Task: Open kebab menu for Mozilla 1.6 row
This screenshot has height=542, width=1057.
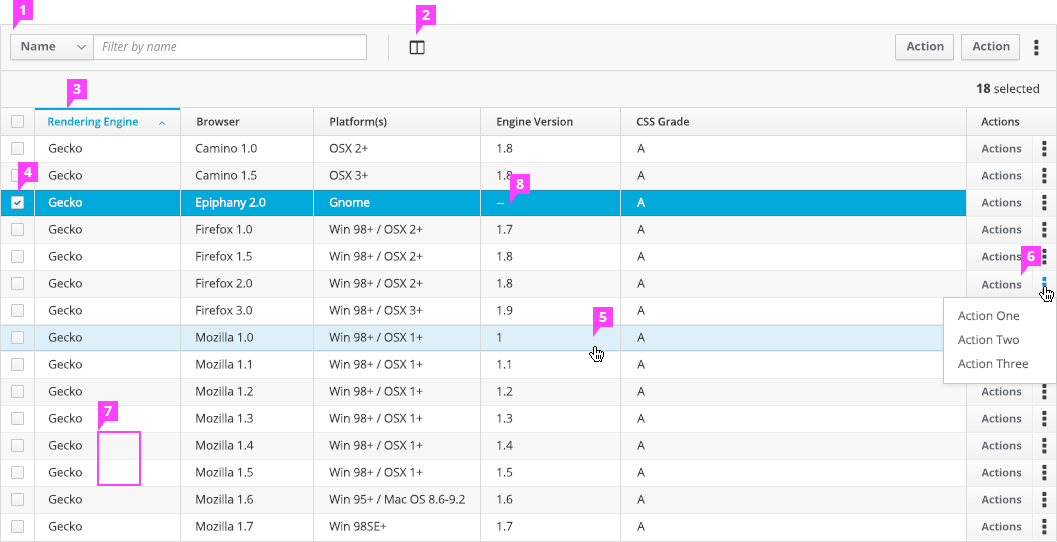Action: pos(1044,500)
